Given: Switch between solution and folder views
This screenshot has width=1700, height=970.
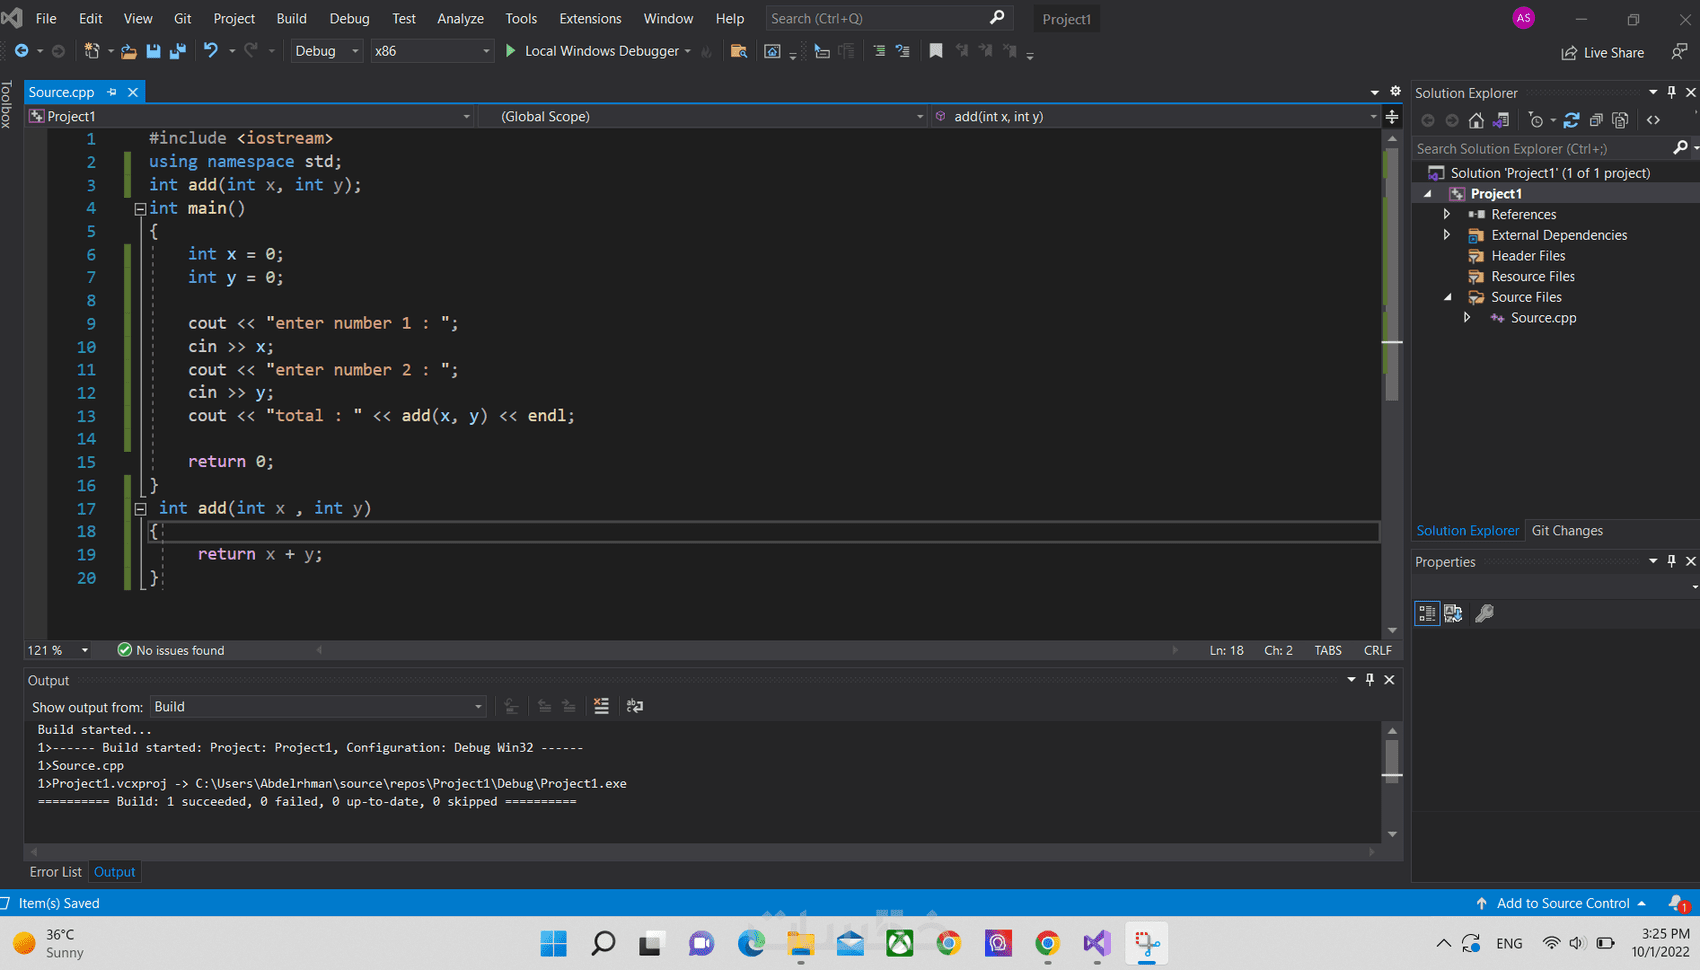Looking at the screenshot, I should click(1501, 120).
